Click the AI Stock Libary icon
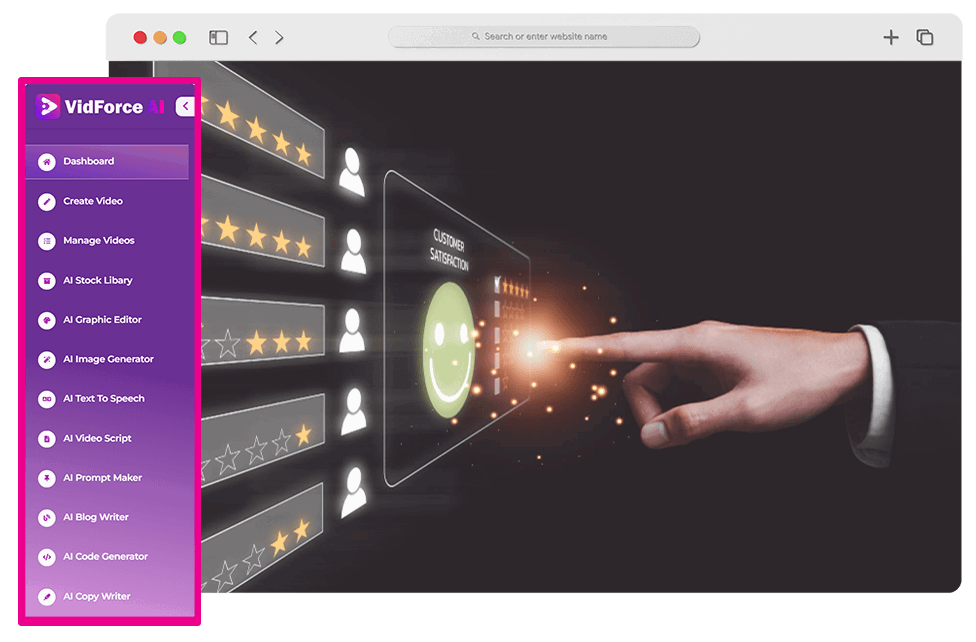976x642 pixels. pyautogui.click(x=46, y=281)
